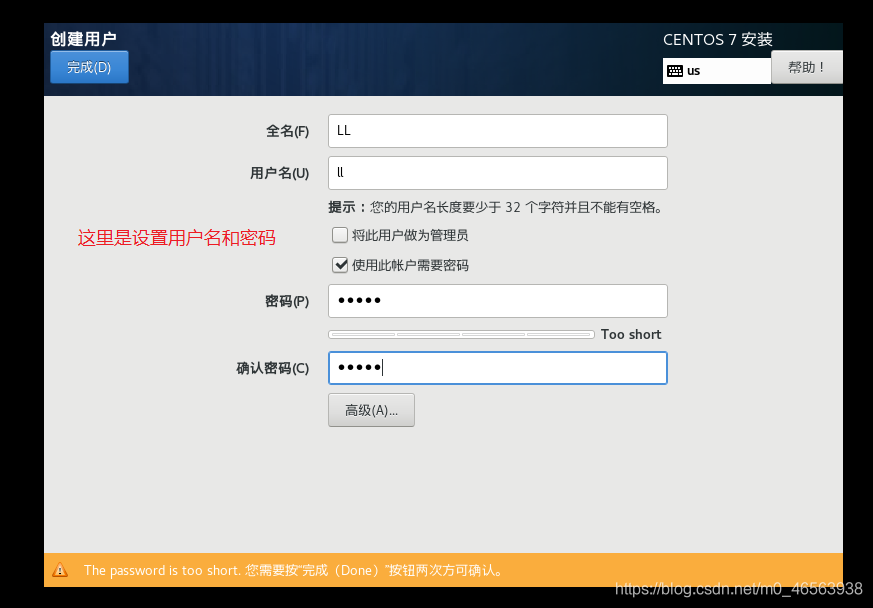Open 帮助 help panel

tap(806, 67)
